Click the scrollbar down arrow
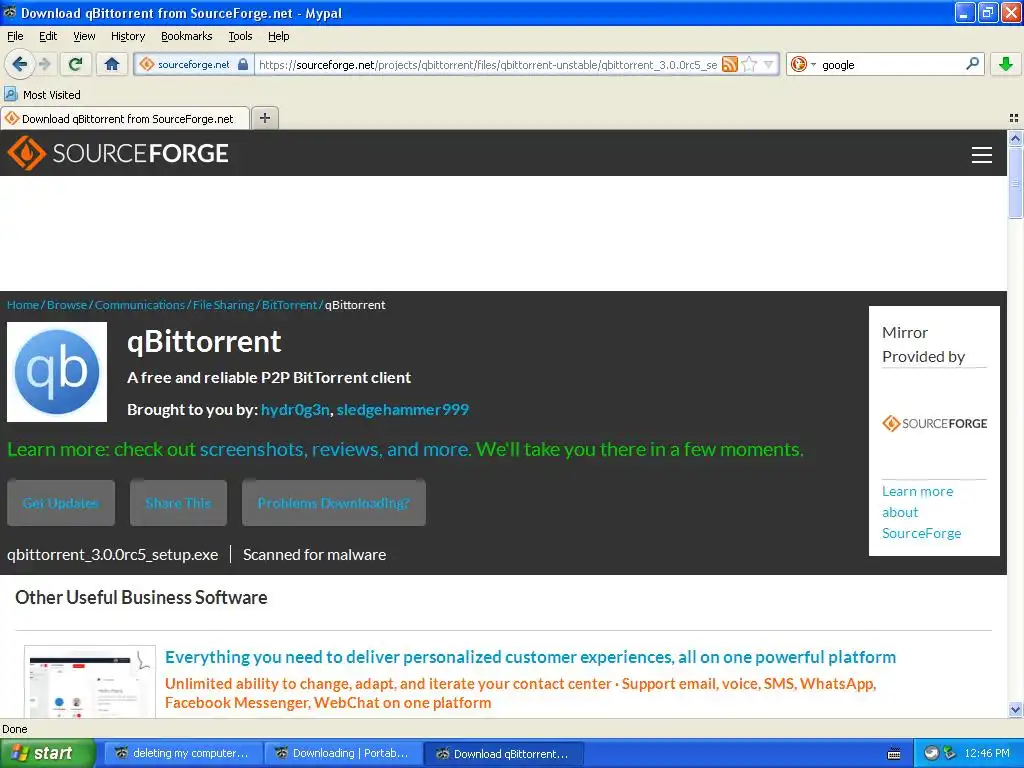 click(x=1015, y=709)
